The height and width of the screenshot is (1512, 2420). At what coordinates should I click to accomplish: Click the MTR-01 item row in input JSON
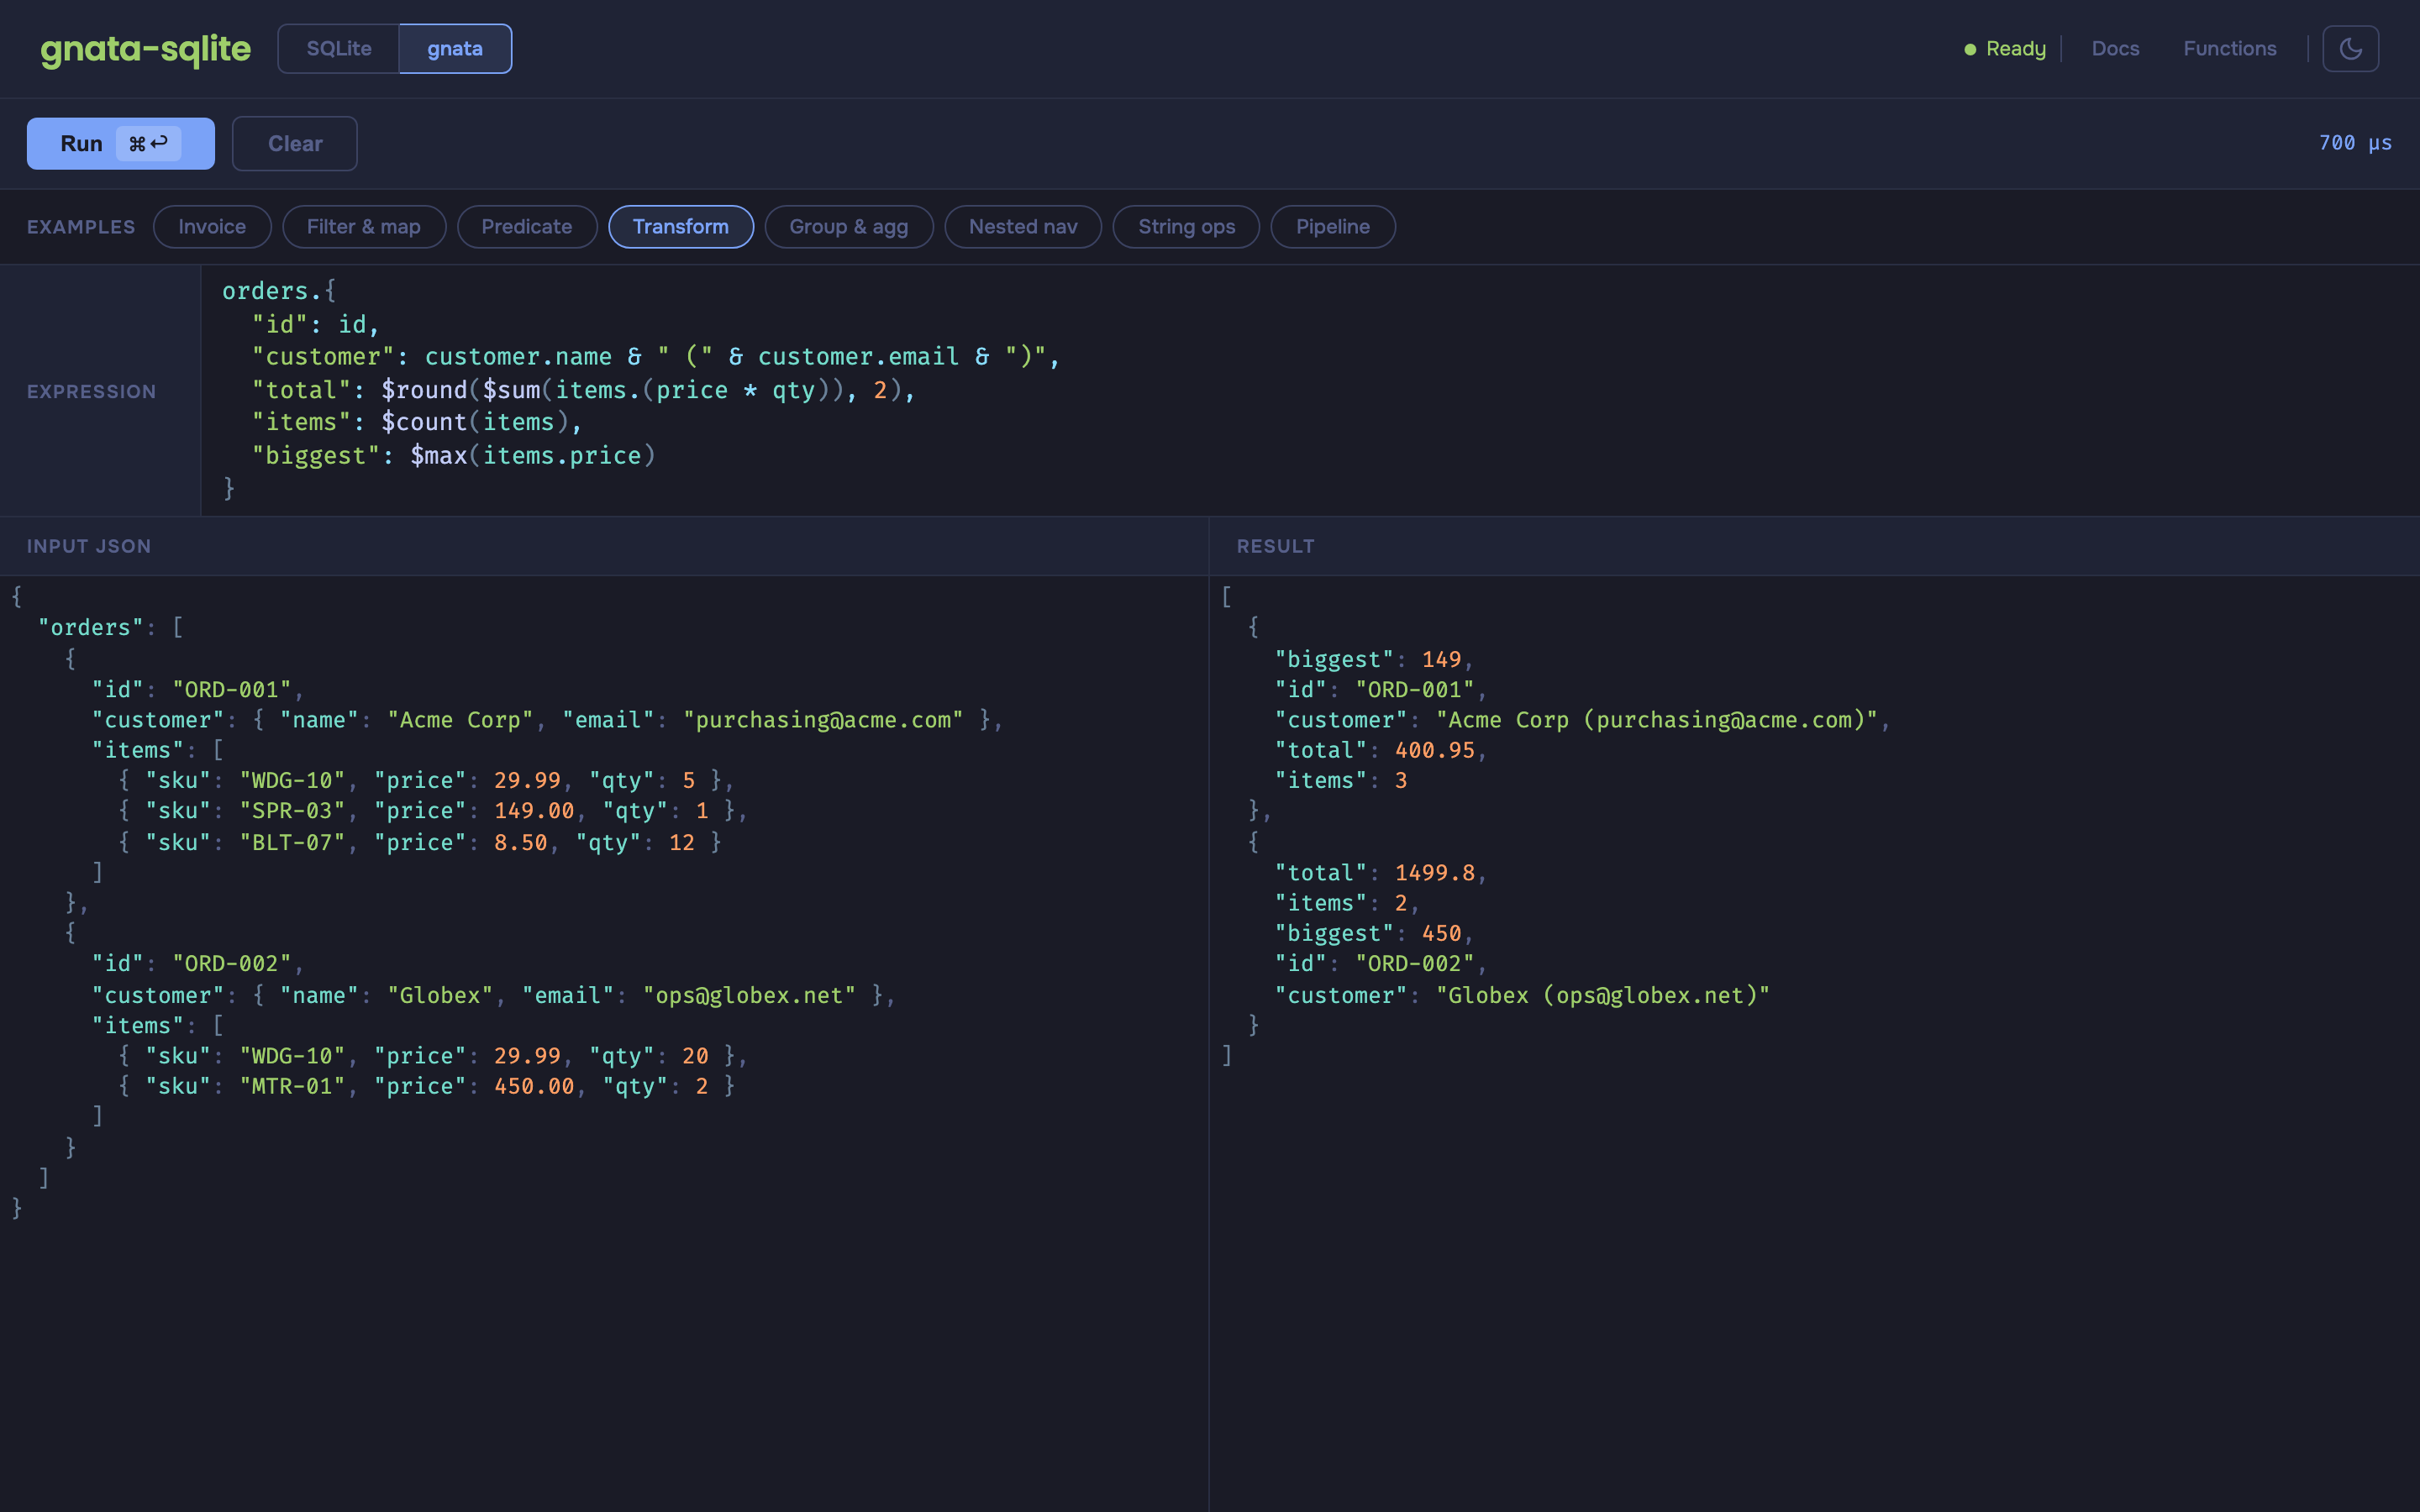[426, 1086]
